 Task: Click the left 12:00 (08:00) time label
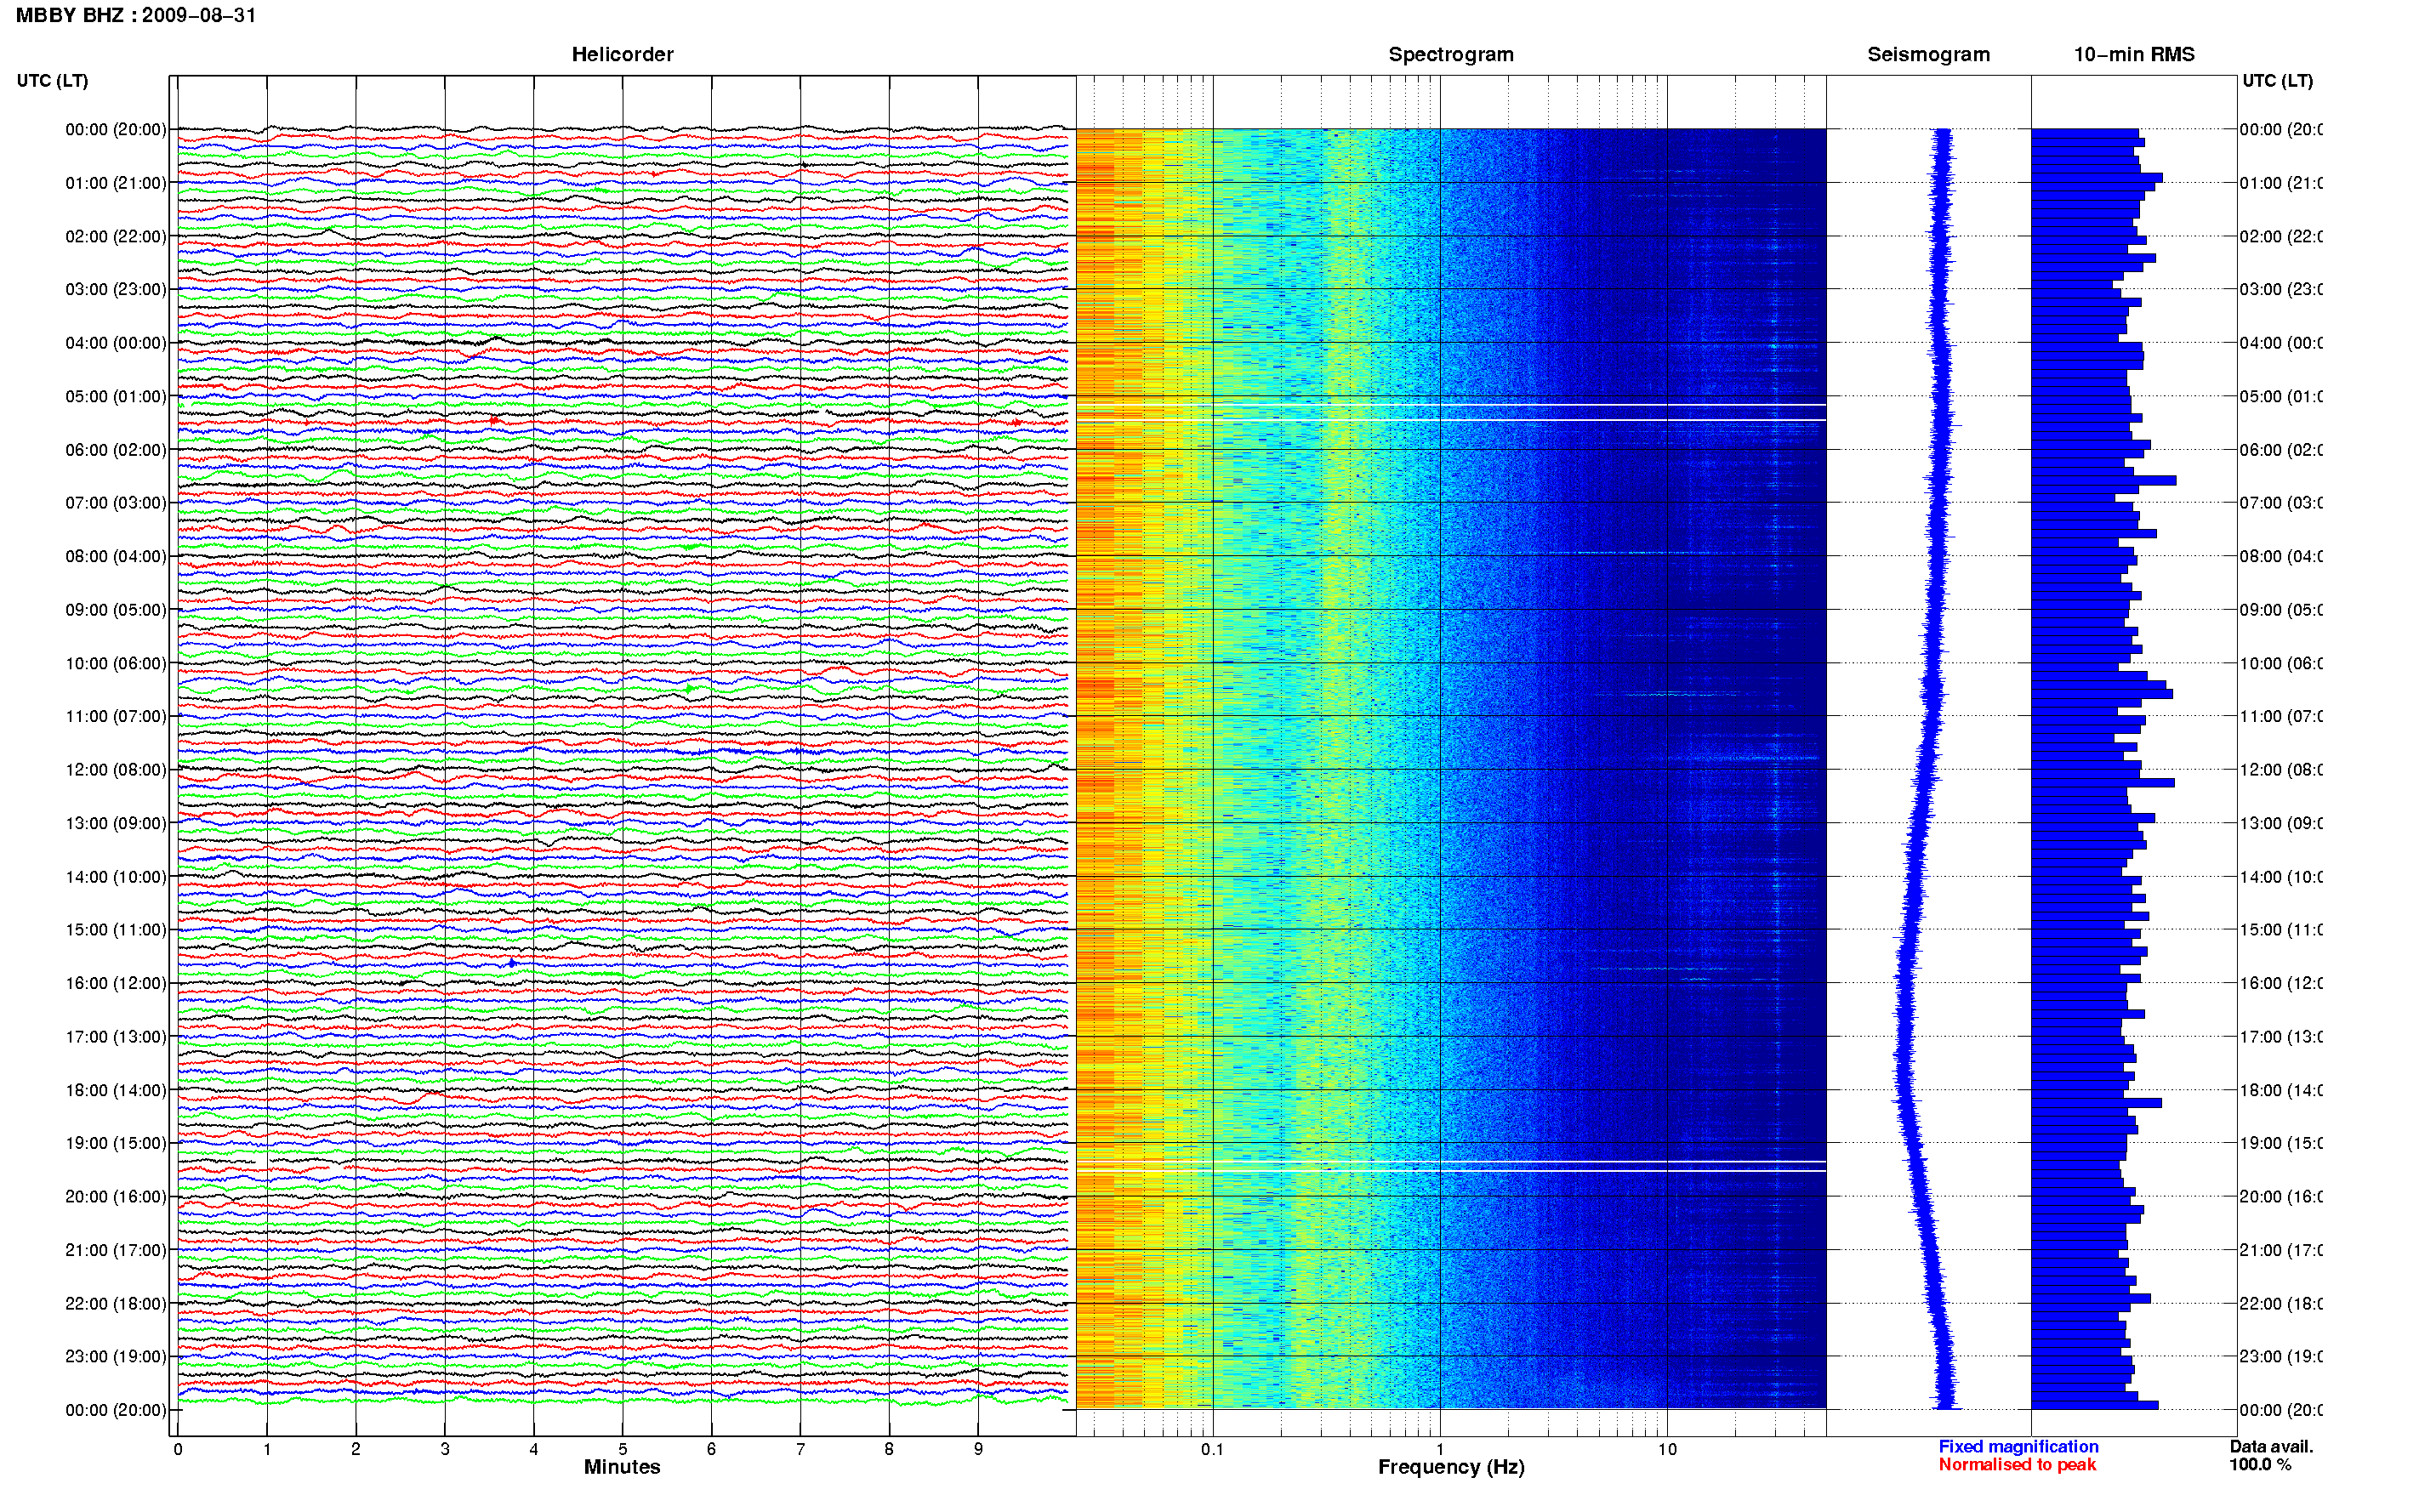(116, 770)
